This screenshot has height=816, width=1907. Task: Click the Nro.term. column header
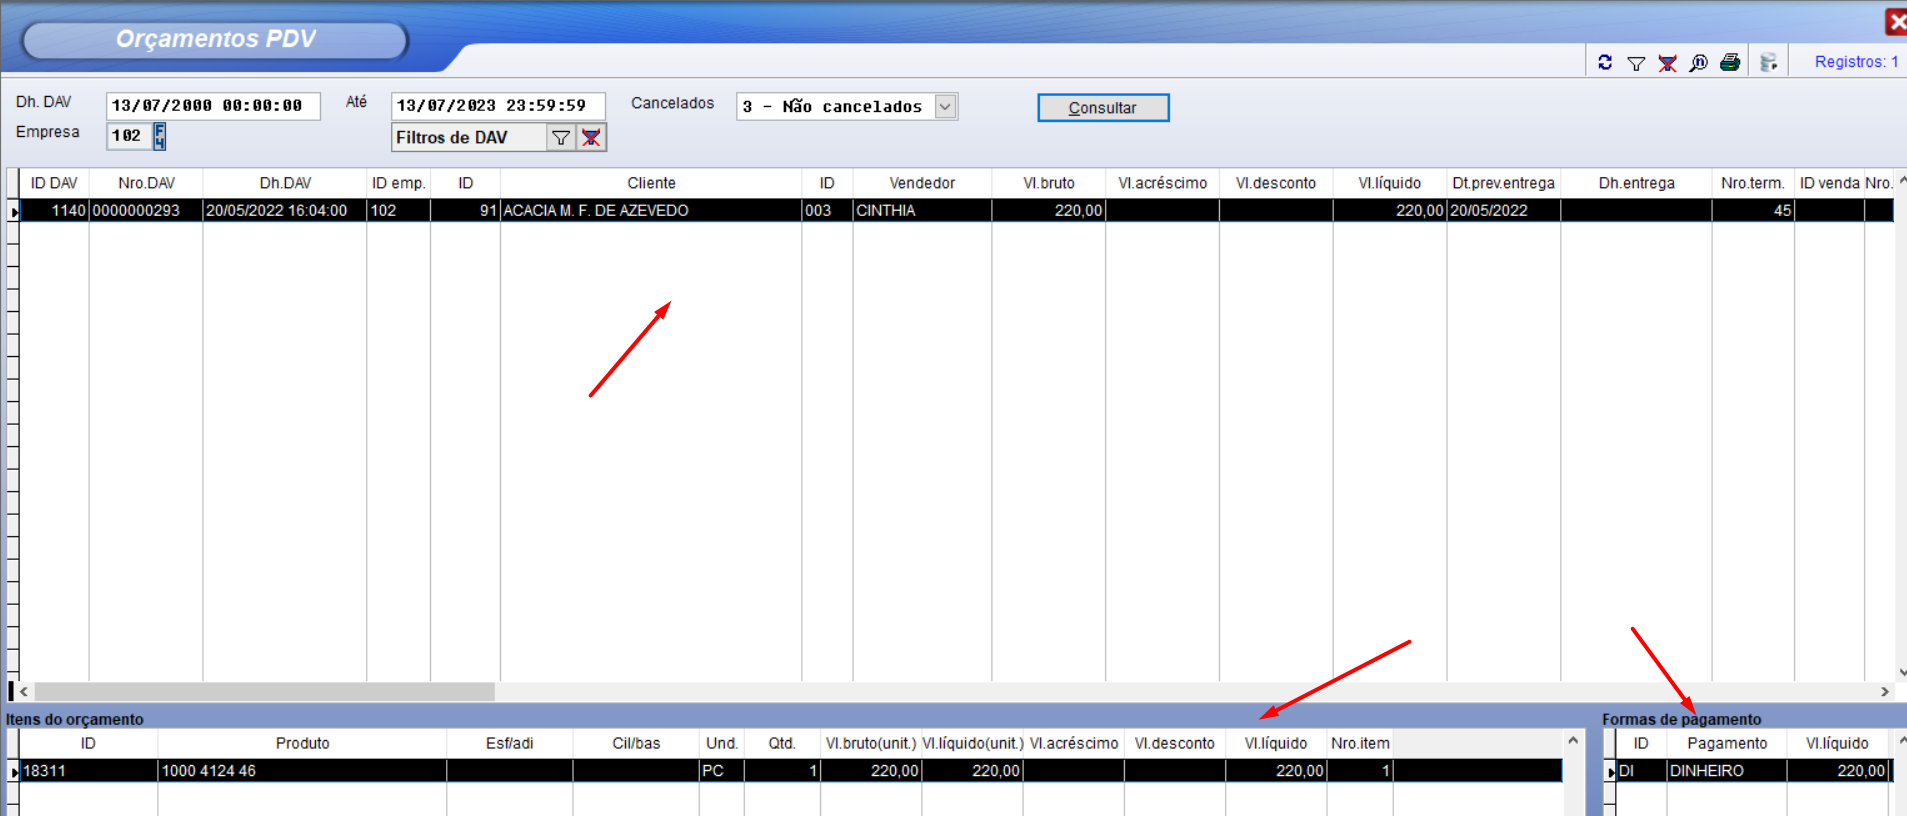tap(1753, 183)
